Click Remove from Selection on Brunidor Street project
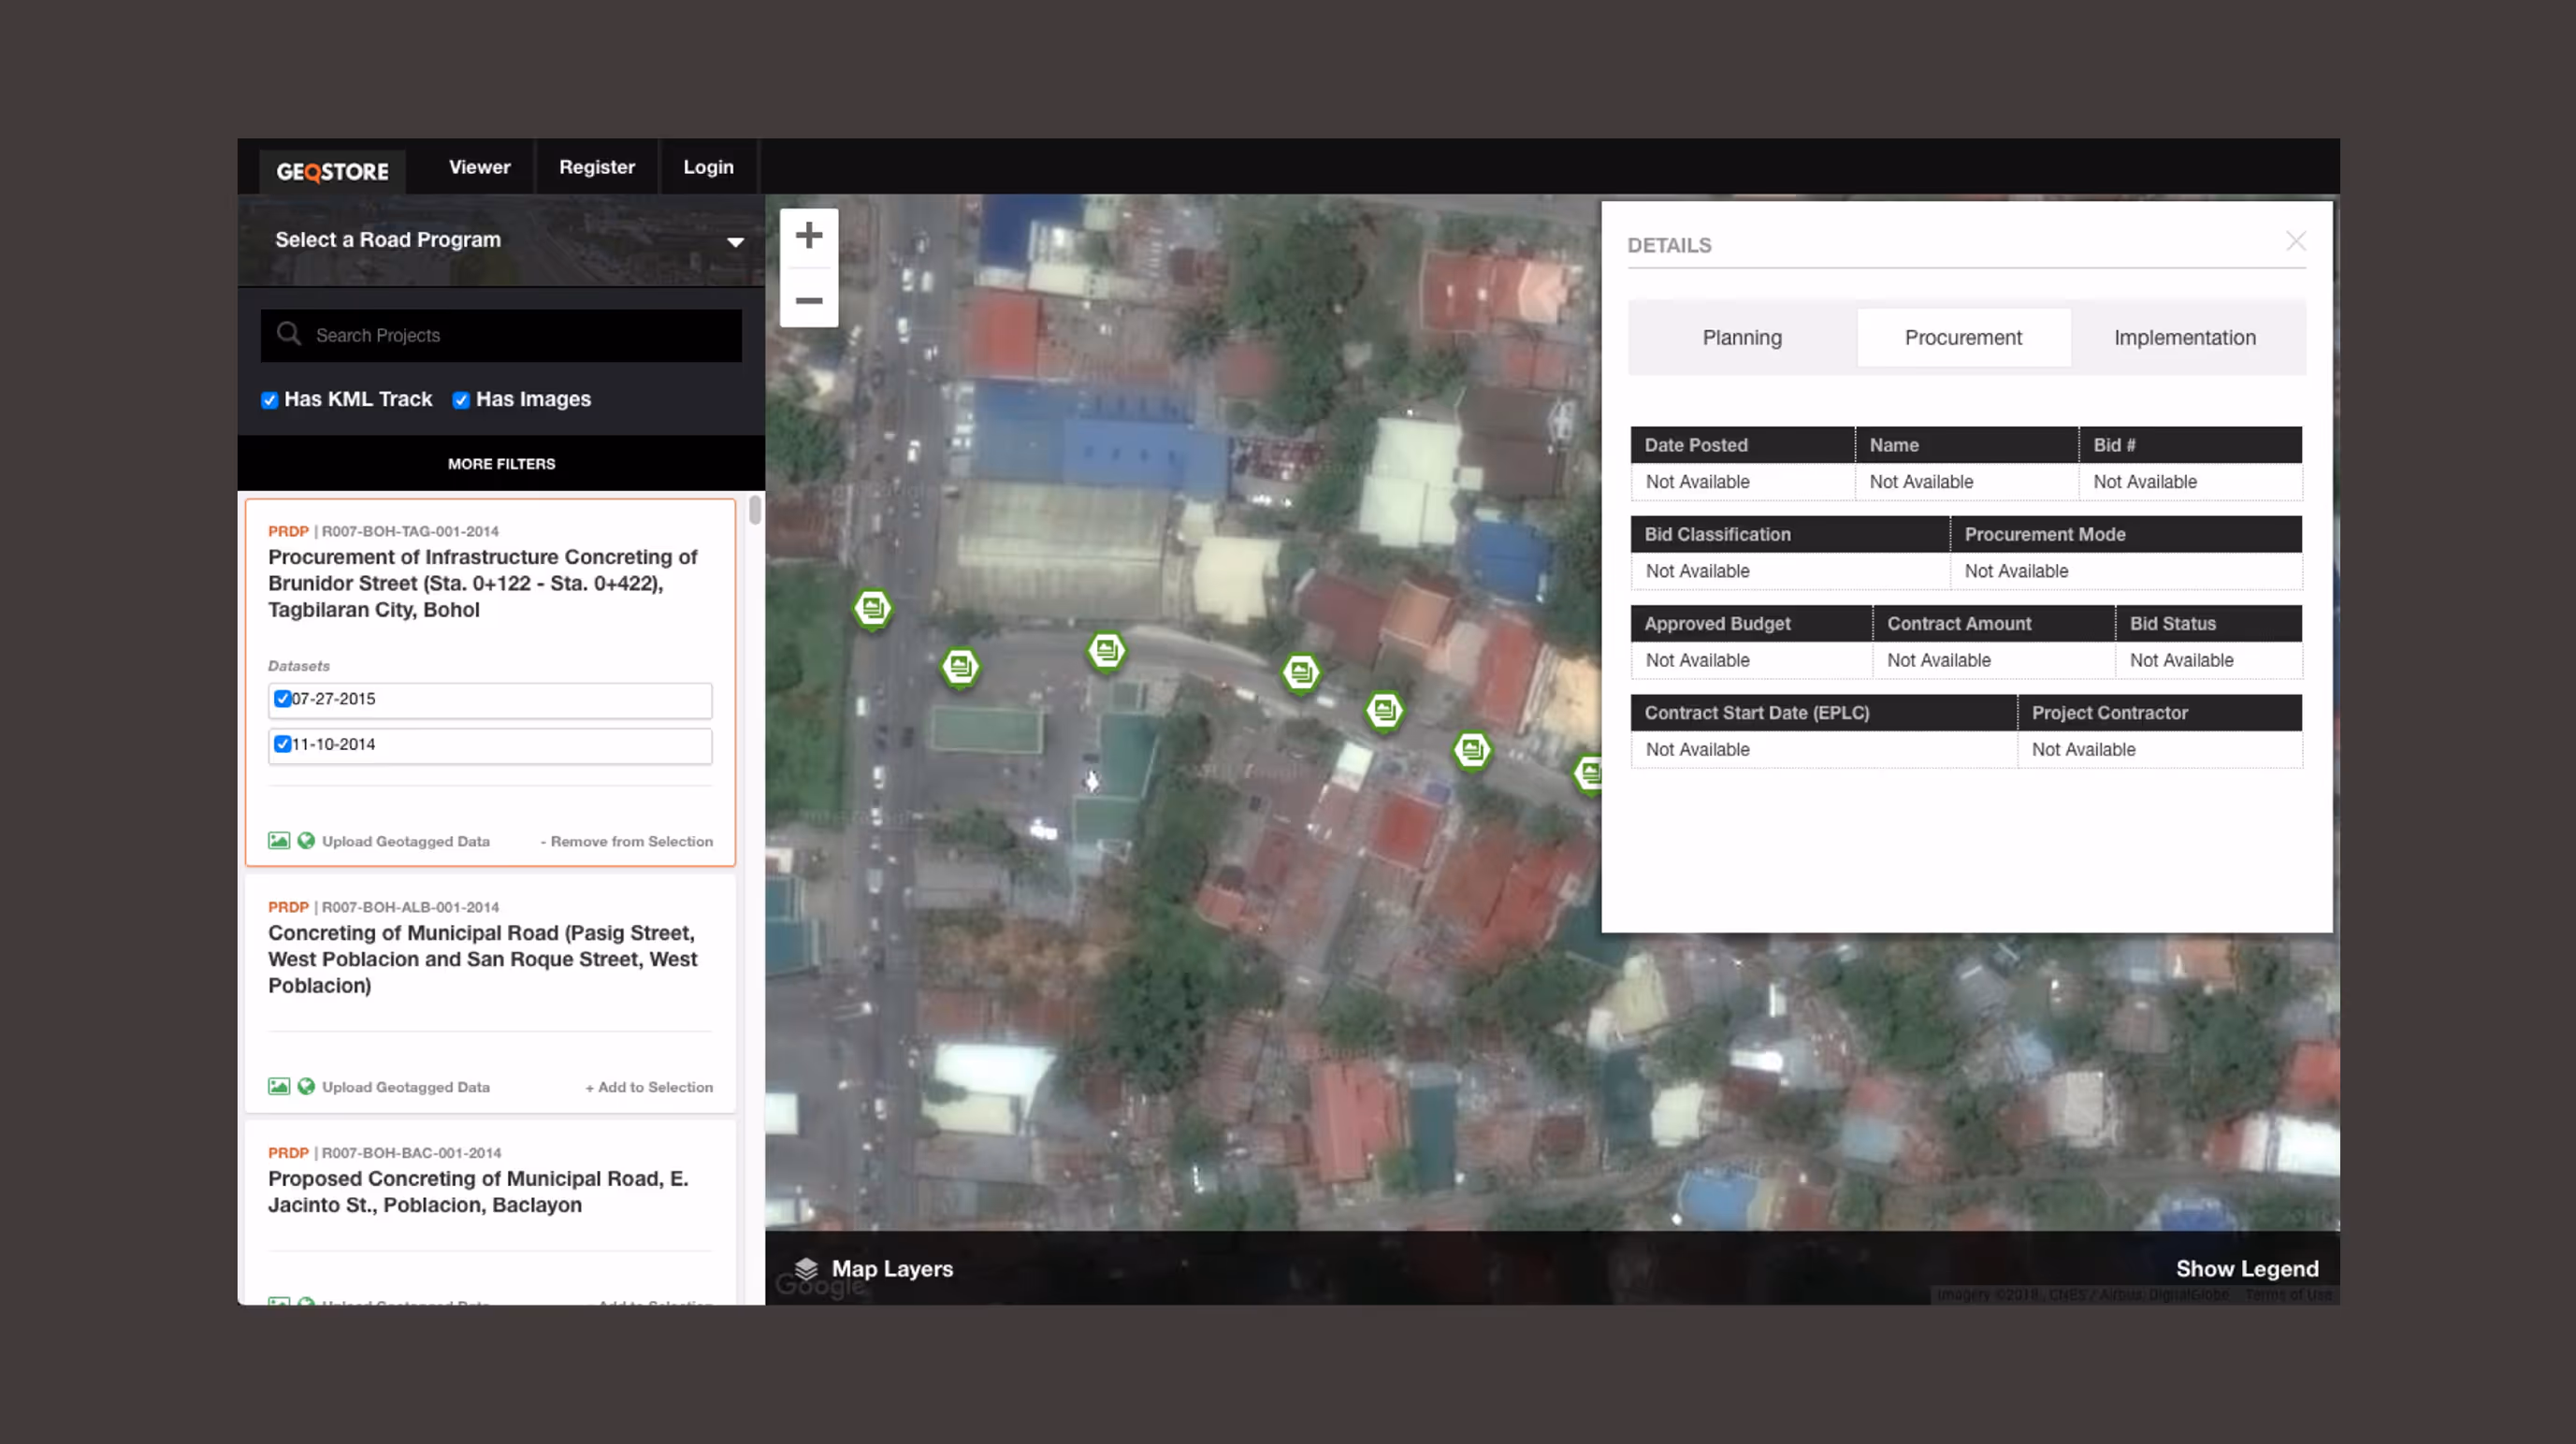Viewport: 2576px width, 1444px height. (627, 841)
